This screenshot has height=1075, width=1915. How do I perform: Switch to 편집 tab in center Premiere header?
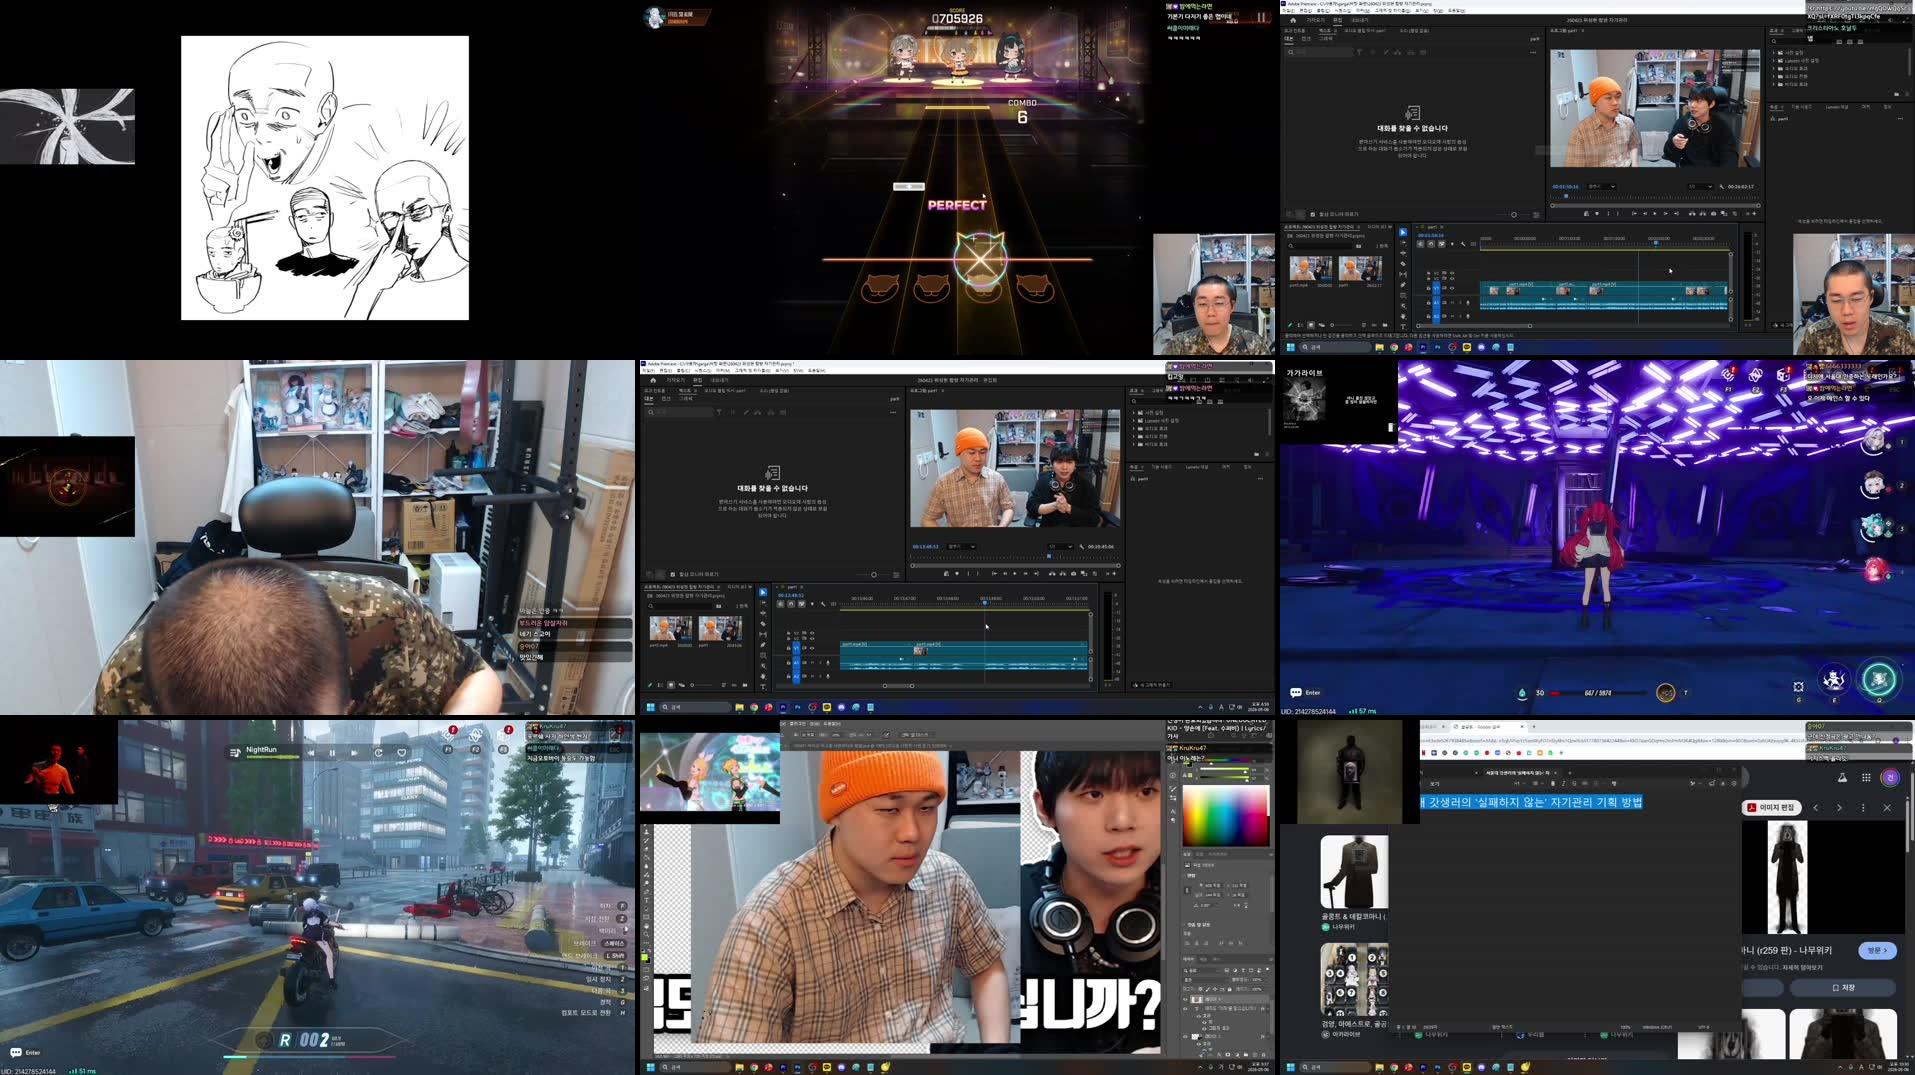(x=697, y=380)
